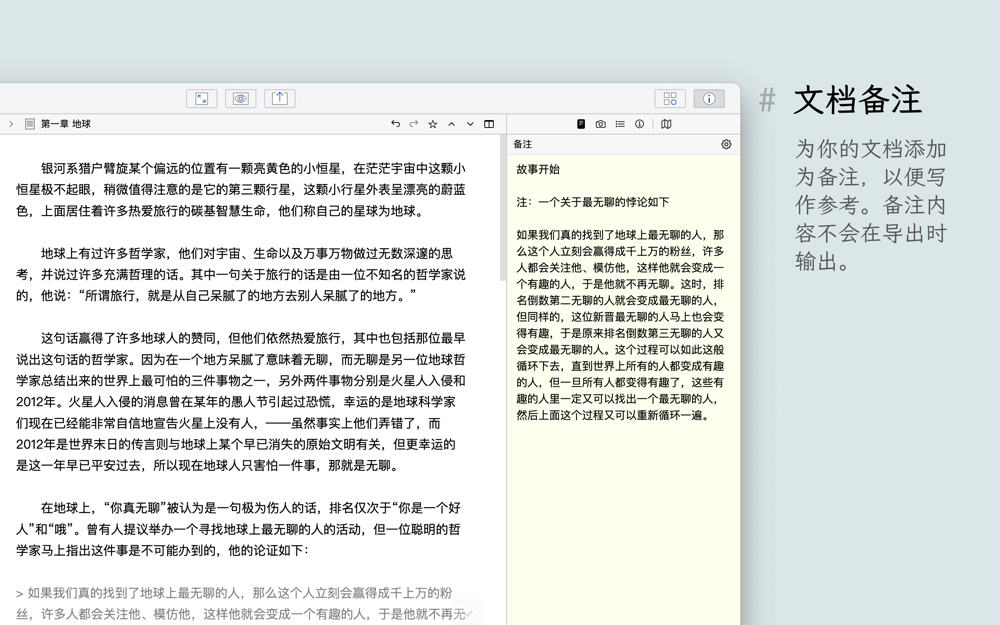Click the 第一章 地球 document title
Viewport: 1000px width, 625px height.
(x=66, y=124)
